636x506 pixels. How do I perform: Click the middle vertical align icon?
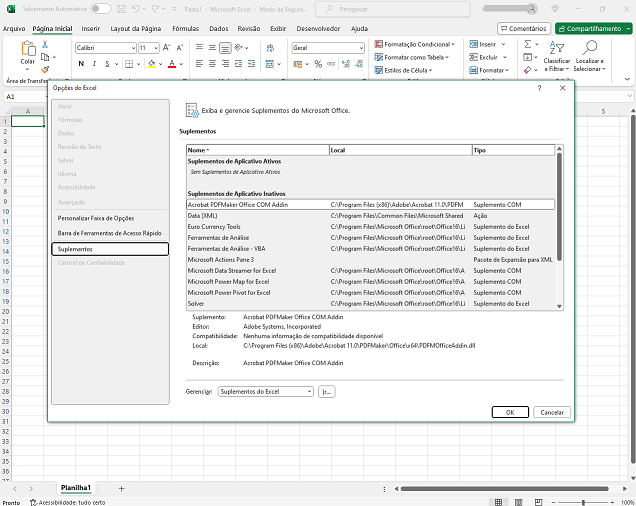[212, 48]
